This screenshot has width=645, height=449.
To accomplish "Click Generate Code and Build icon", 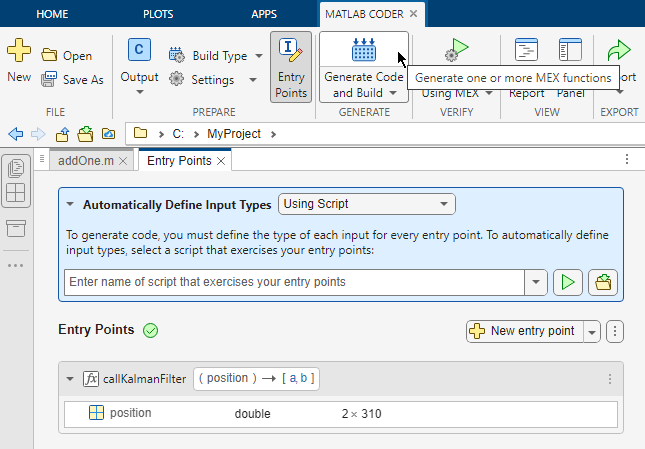I will click(x=363, y=51).
